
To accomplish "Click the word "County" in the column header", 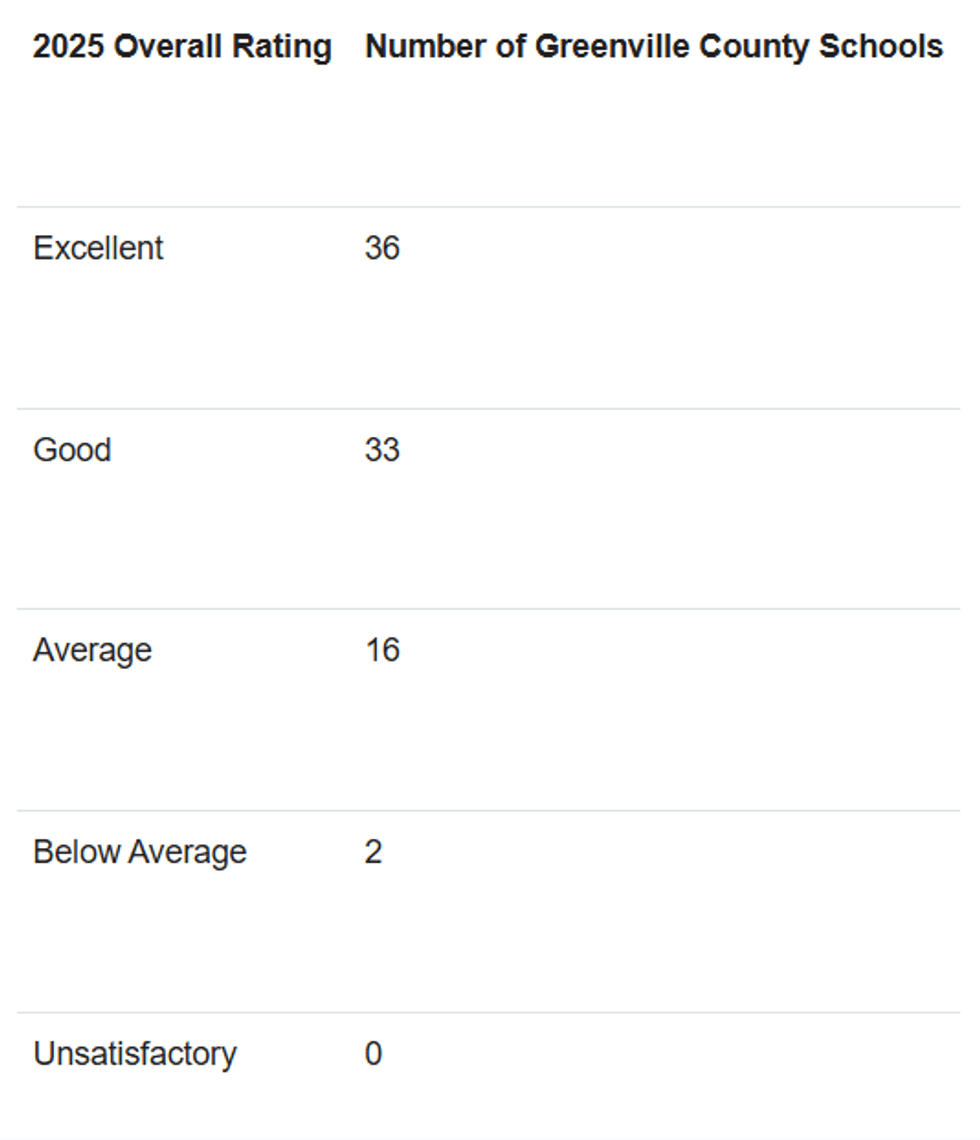I will 761,47.
